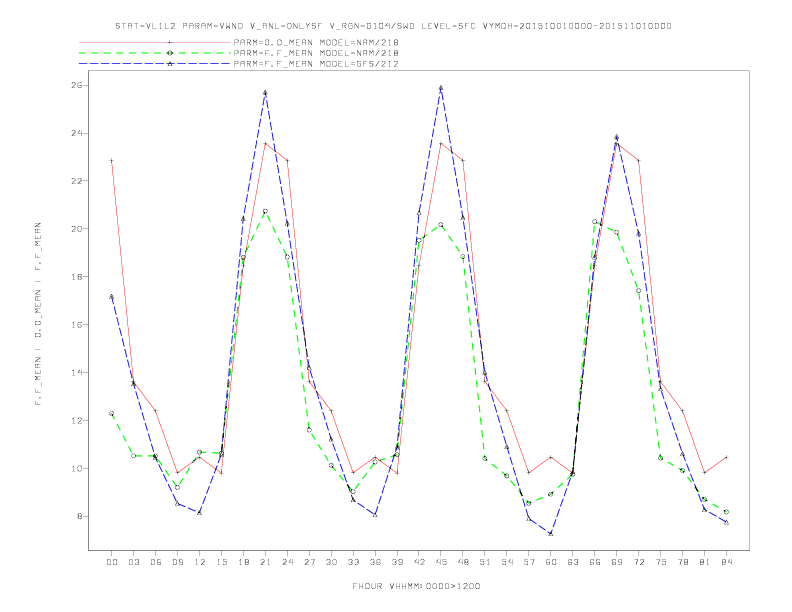The image size is (792, 612).
Task: Click legend label PARM=O.O_MEAN MODEL=NAM/218
Action: click(316, 42)
